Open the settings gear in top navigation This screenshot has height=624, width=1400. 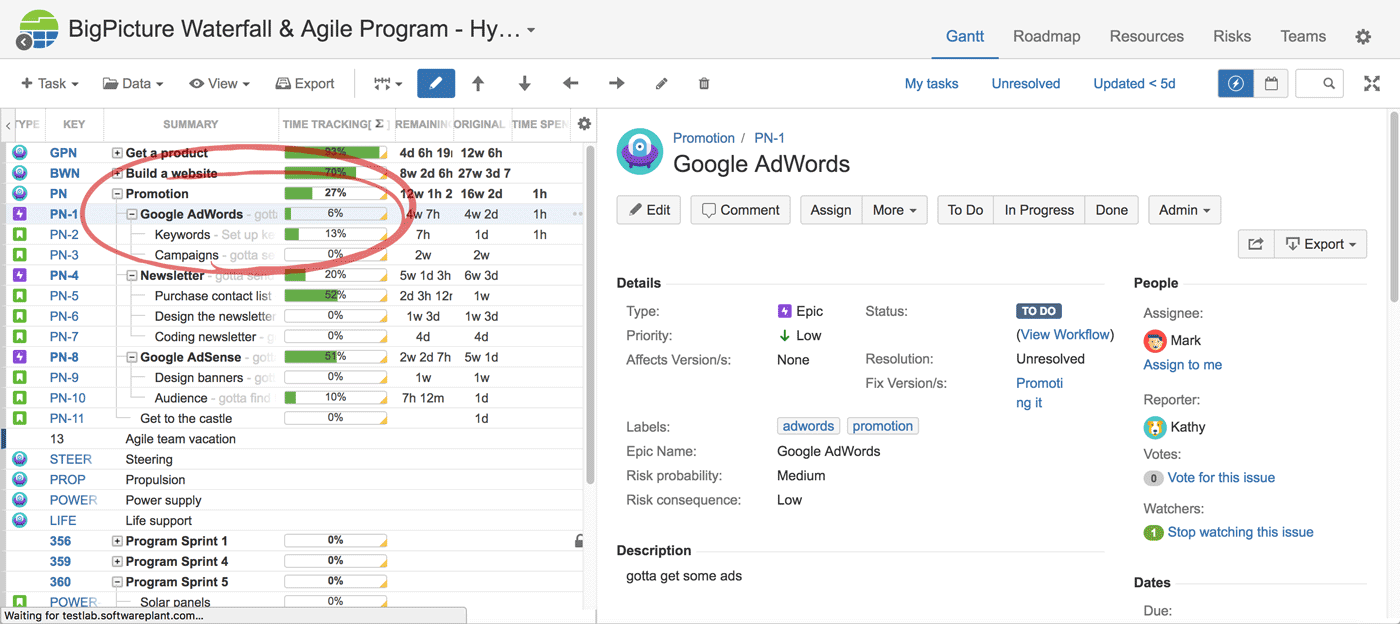point(1363,36)
